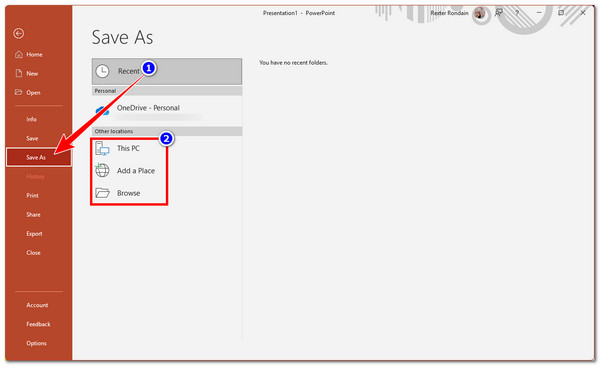Select OneDrive - Personal location
Image resolution: width=600 pixels, height=366 pixels.
point(167,111)
